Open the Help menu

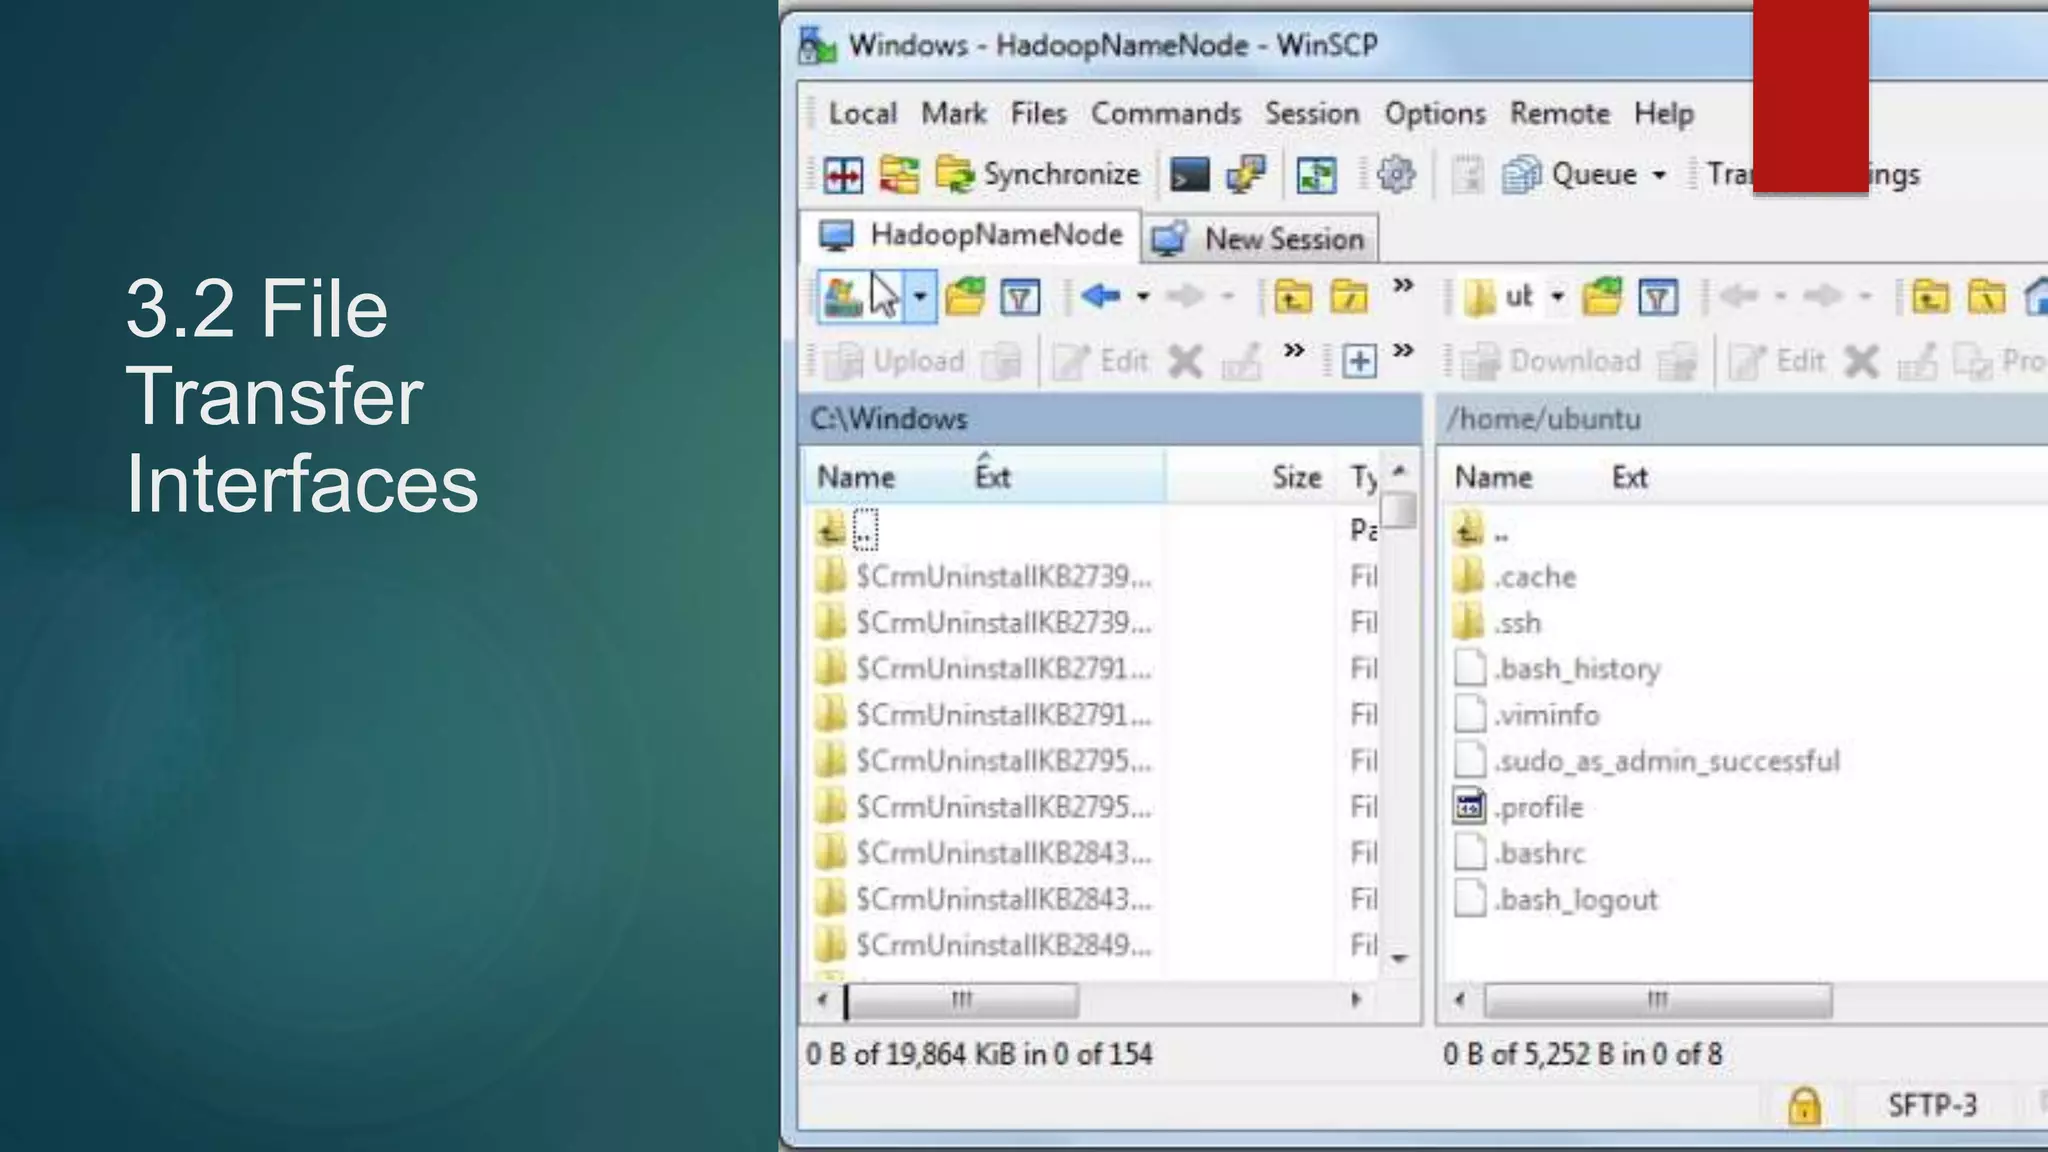coord(1664,113)
